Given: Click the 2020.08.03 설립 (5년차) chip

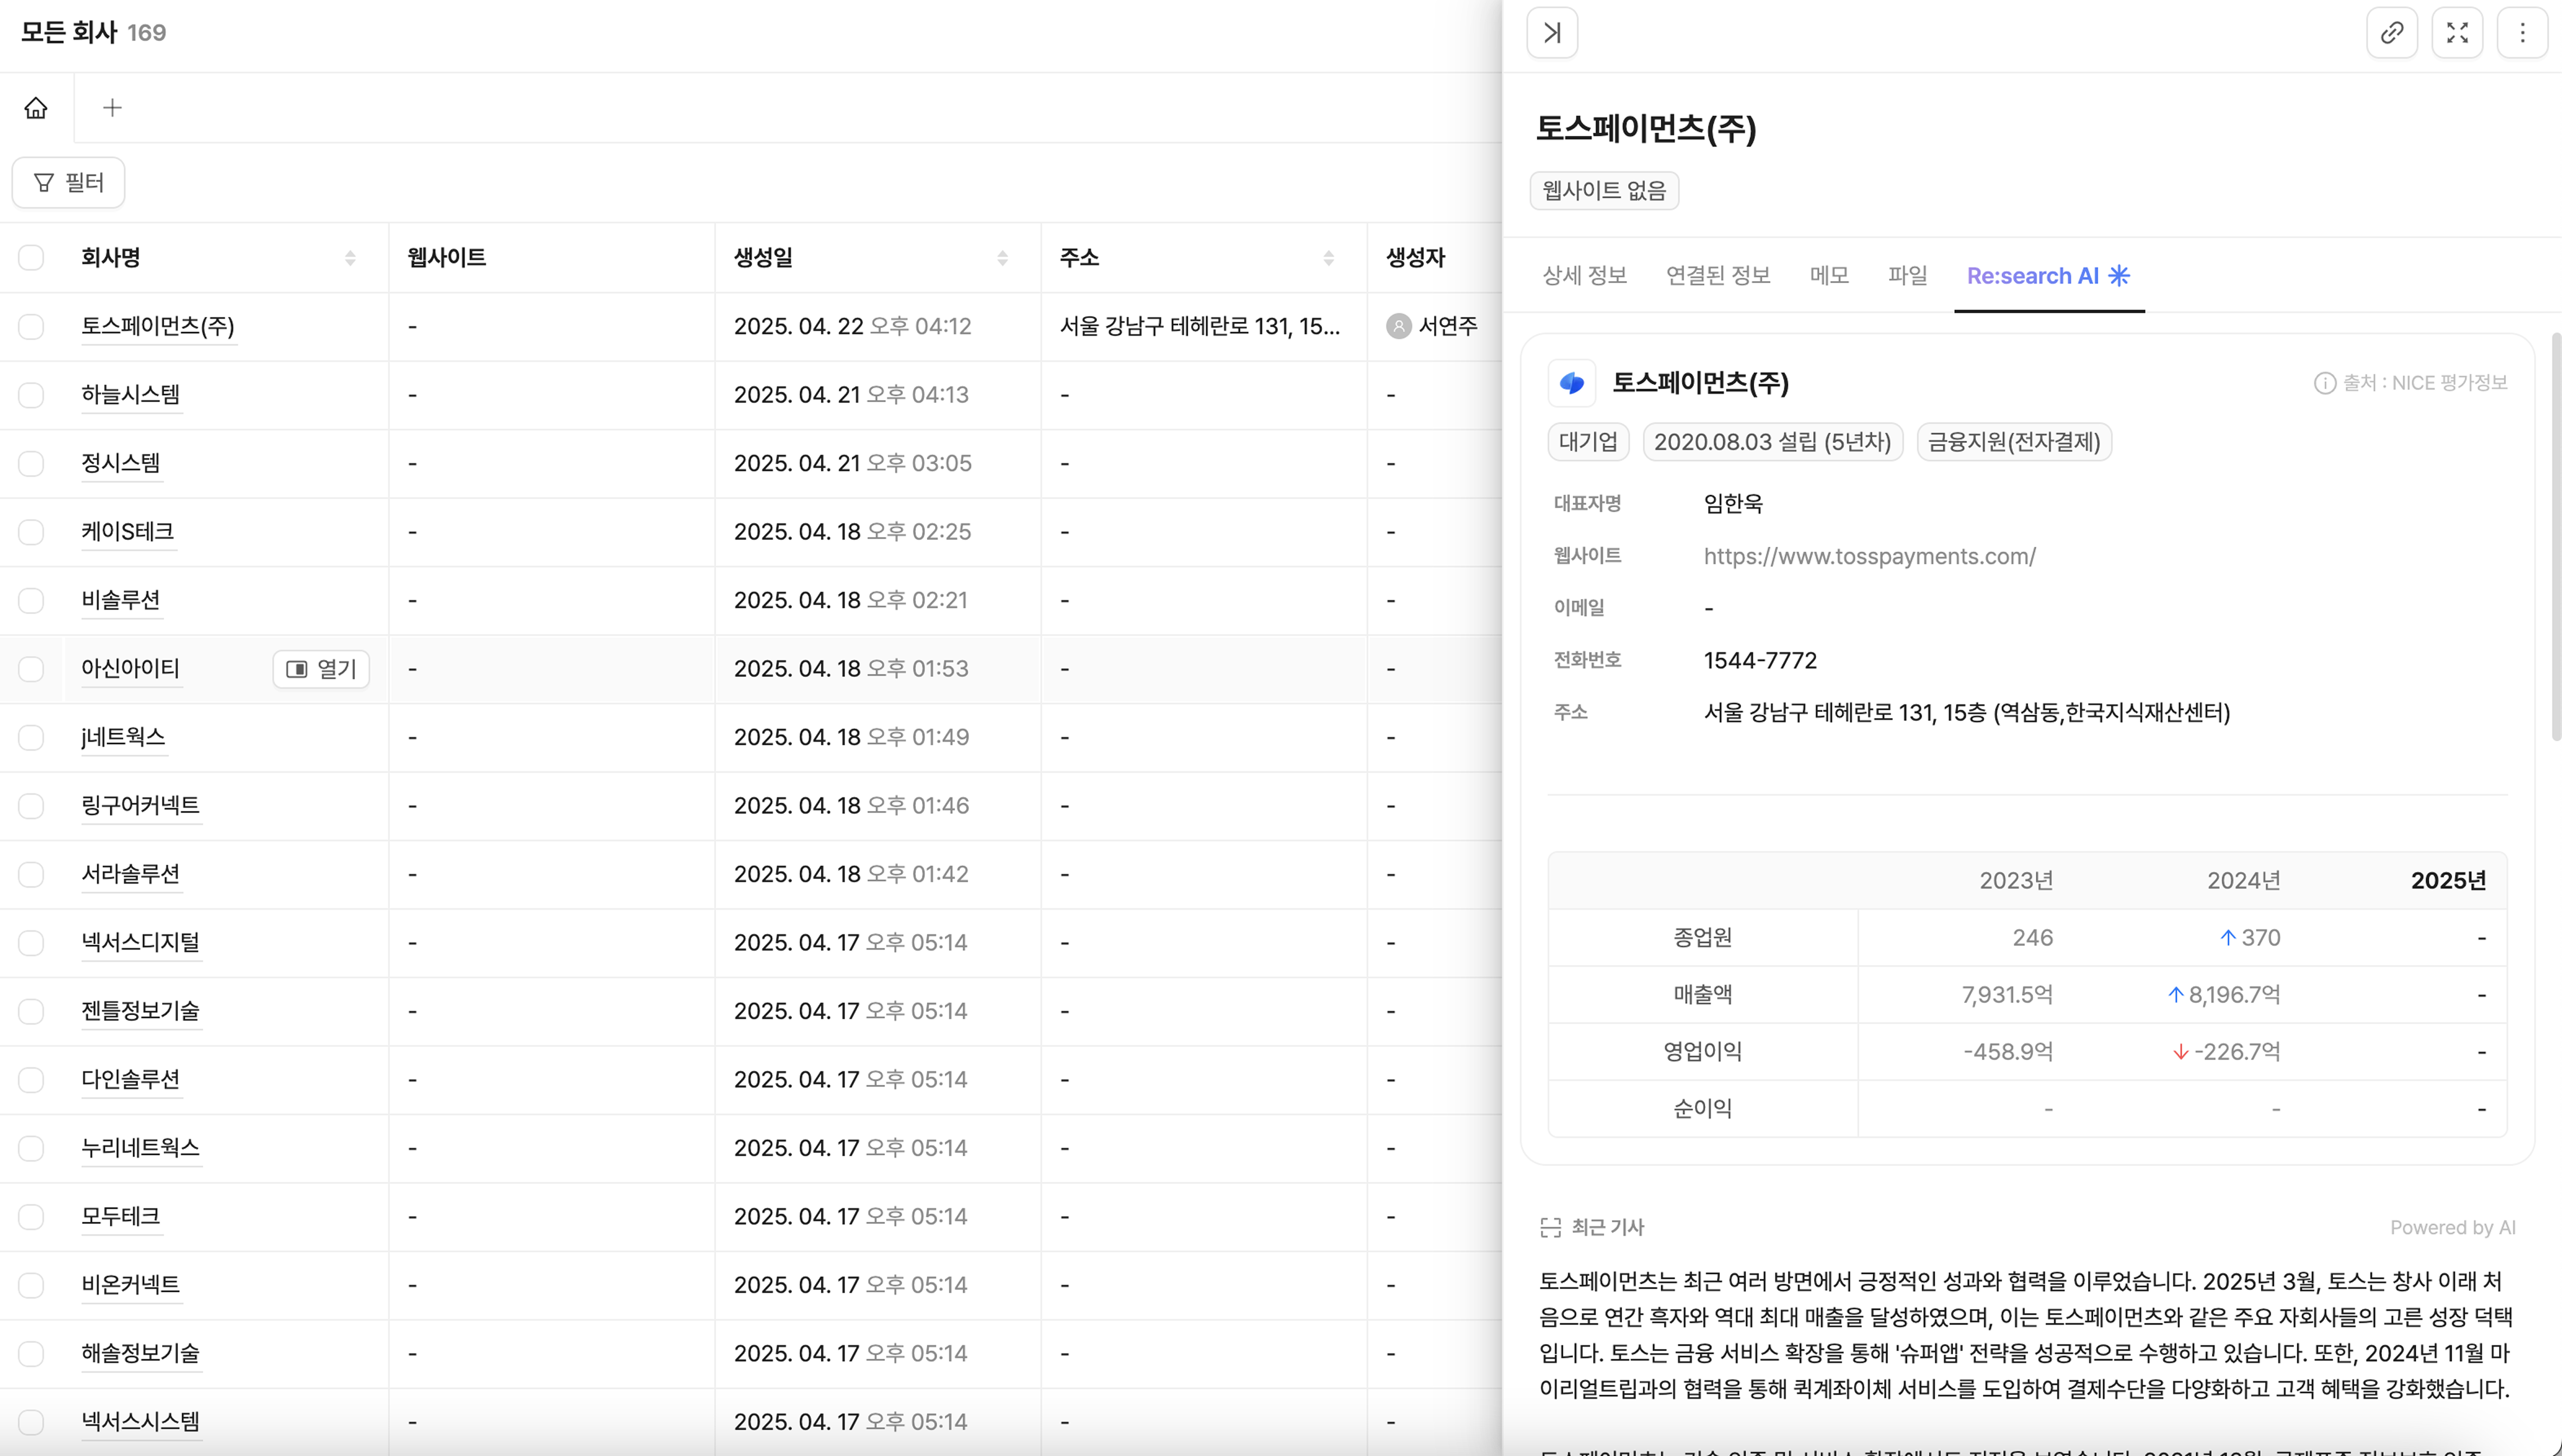Looking at the screenshot, I should coord(1772,442).
